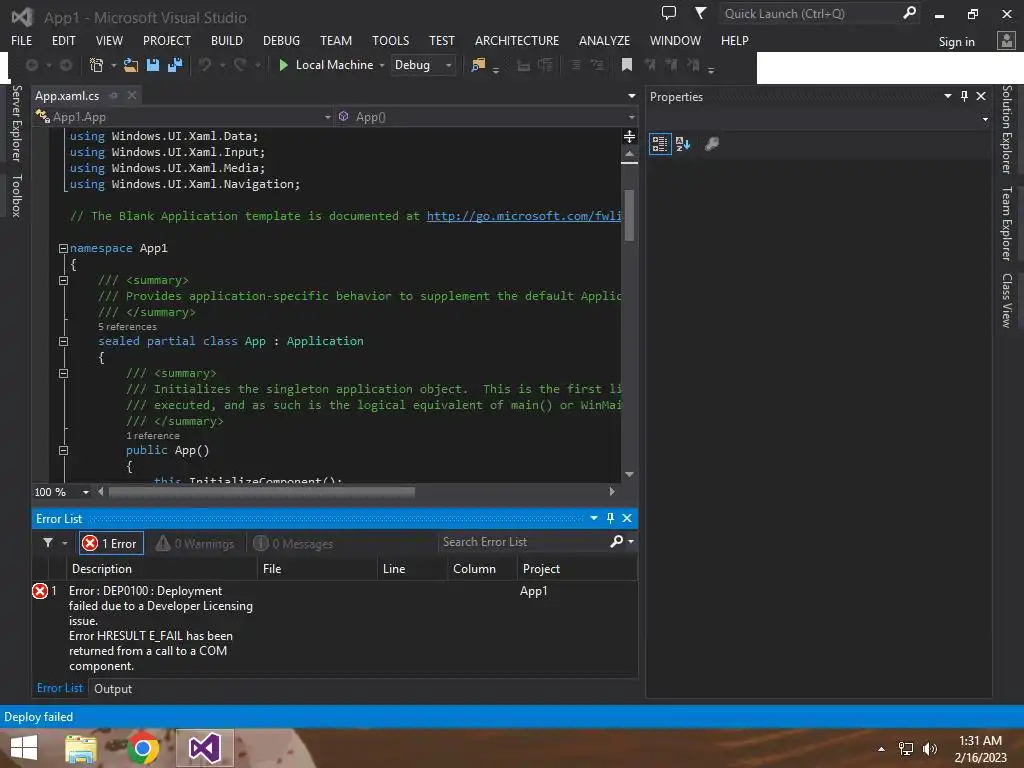Click the pin icon on App.xaml.cs tab
Viewport: 1024px width, 768px height.
tap(114, 95)
